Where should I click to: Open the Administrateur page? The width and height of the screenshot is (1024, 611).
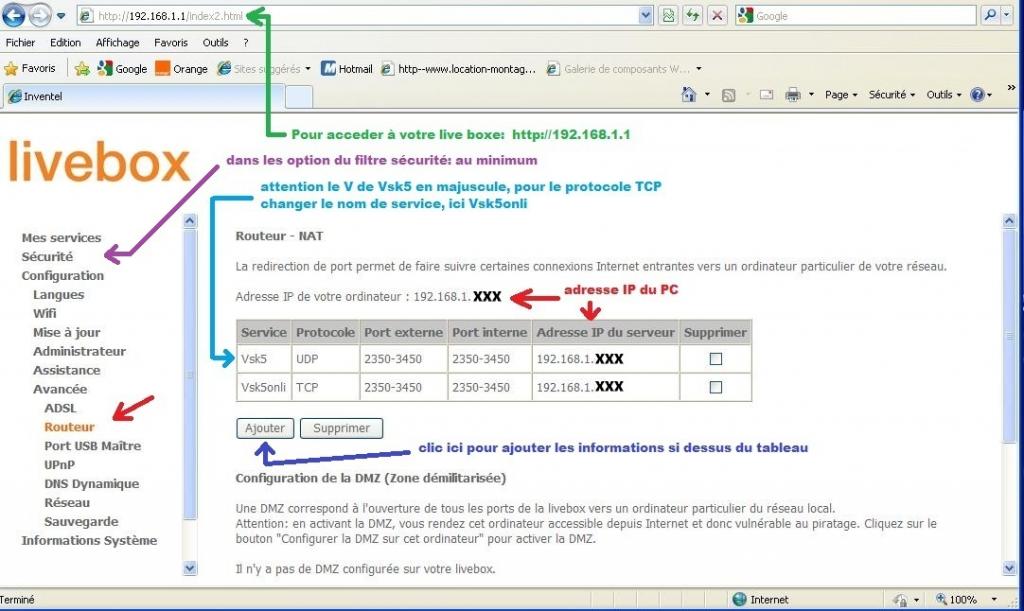coord(80,351)
